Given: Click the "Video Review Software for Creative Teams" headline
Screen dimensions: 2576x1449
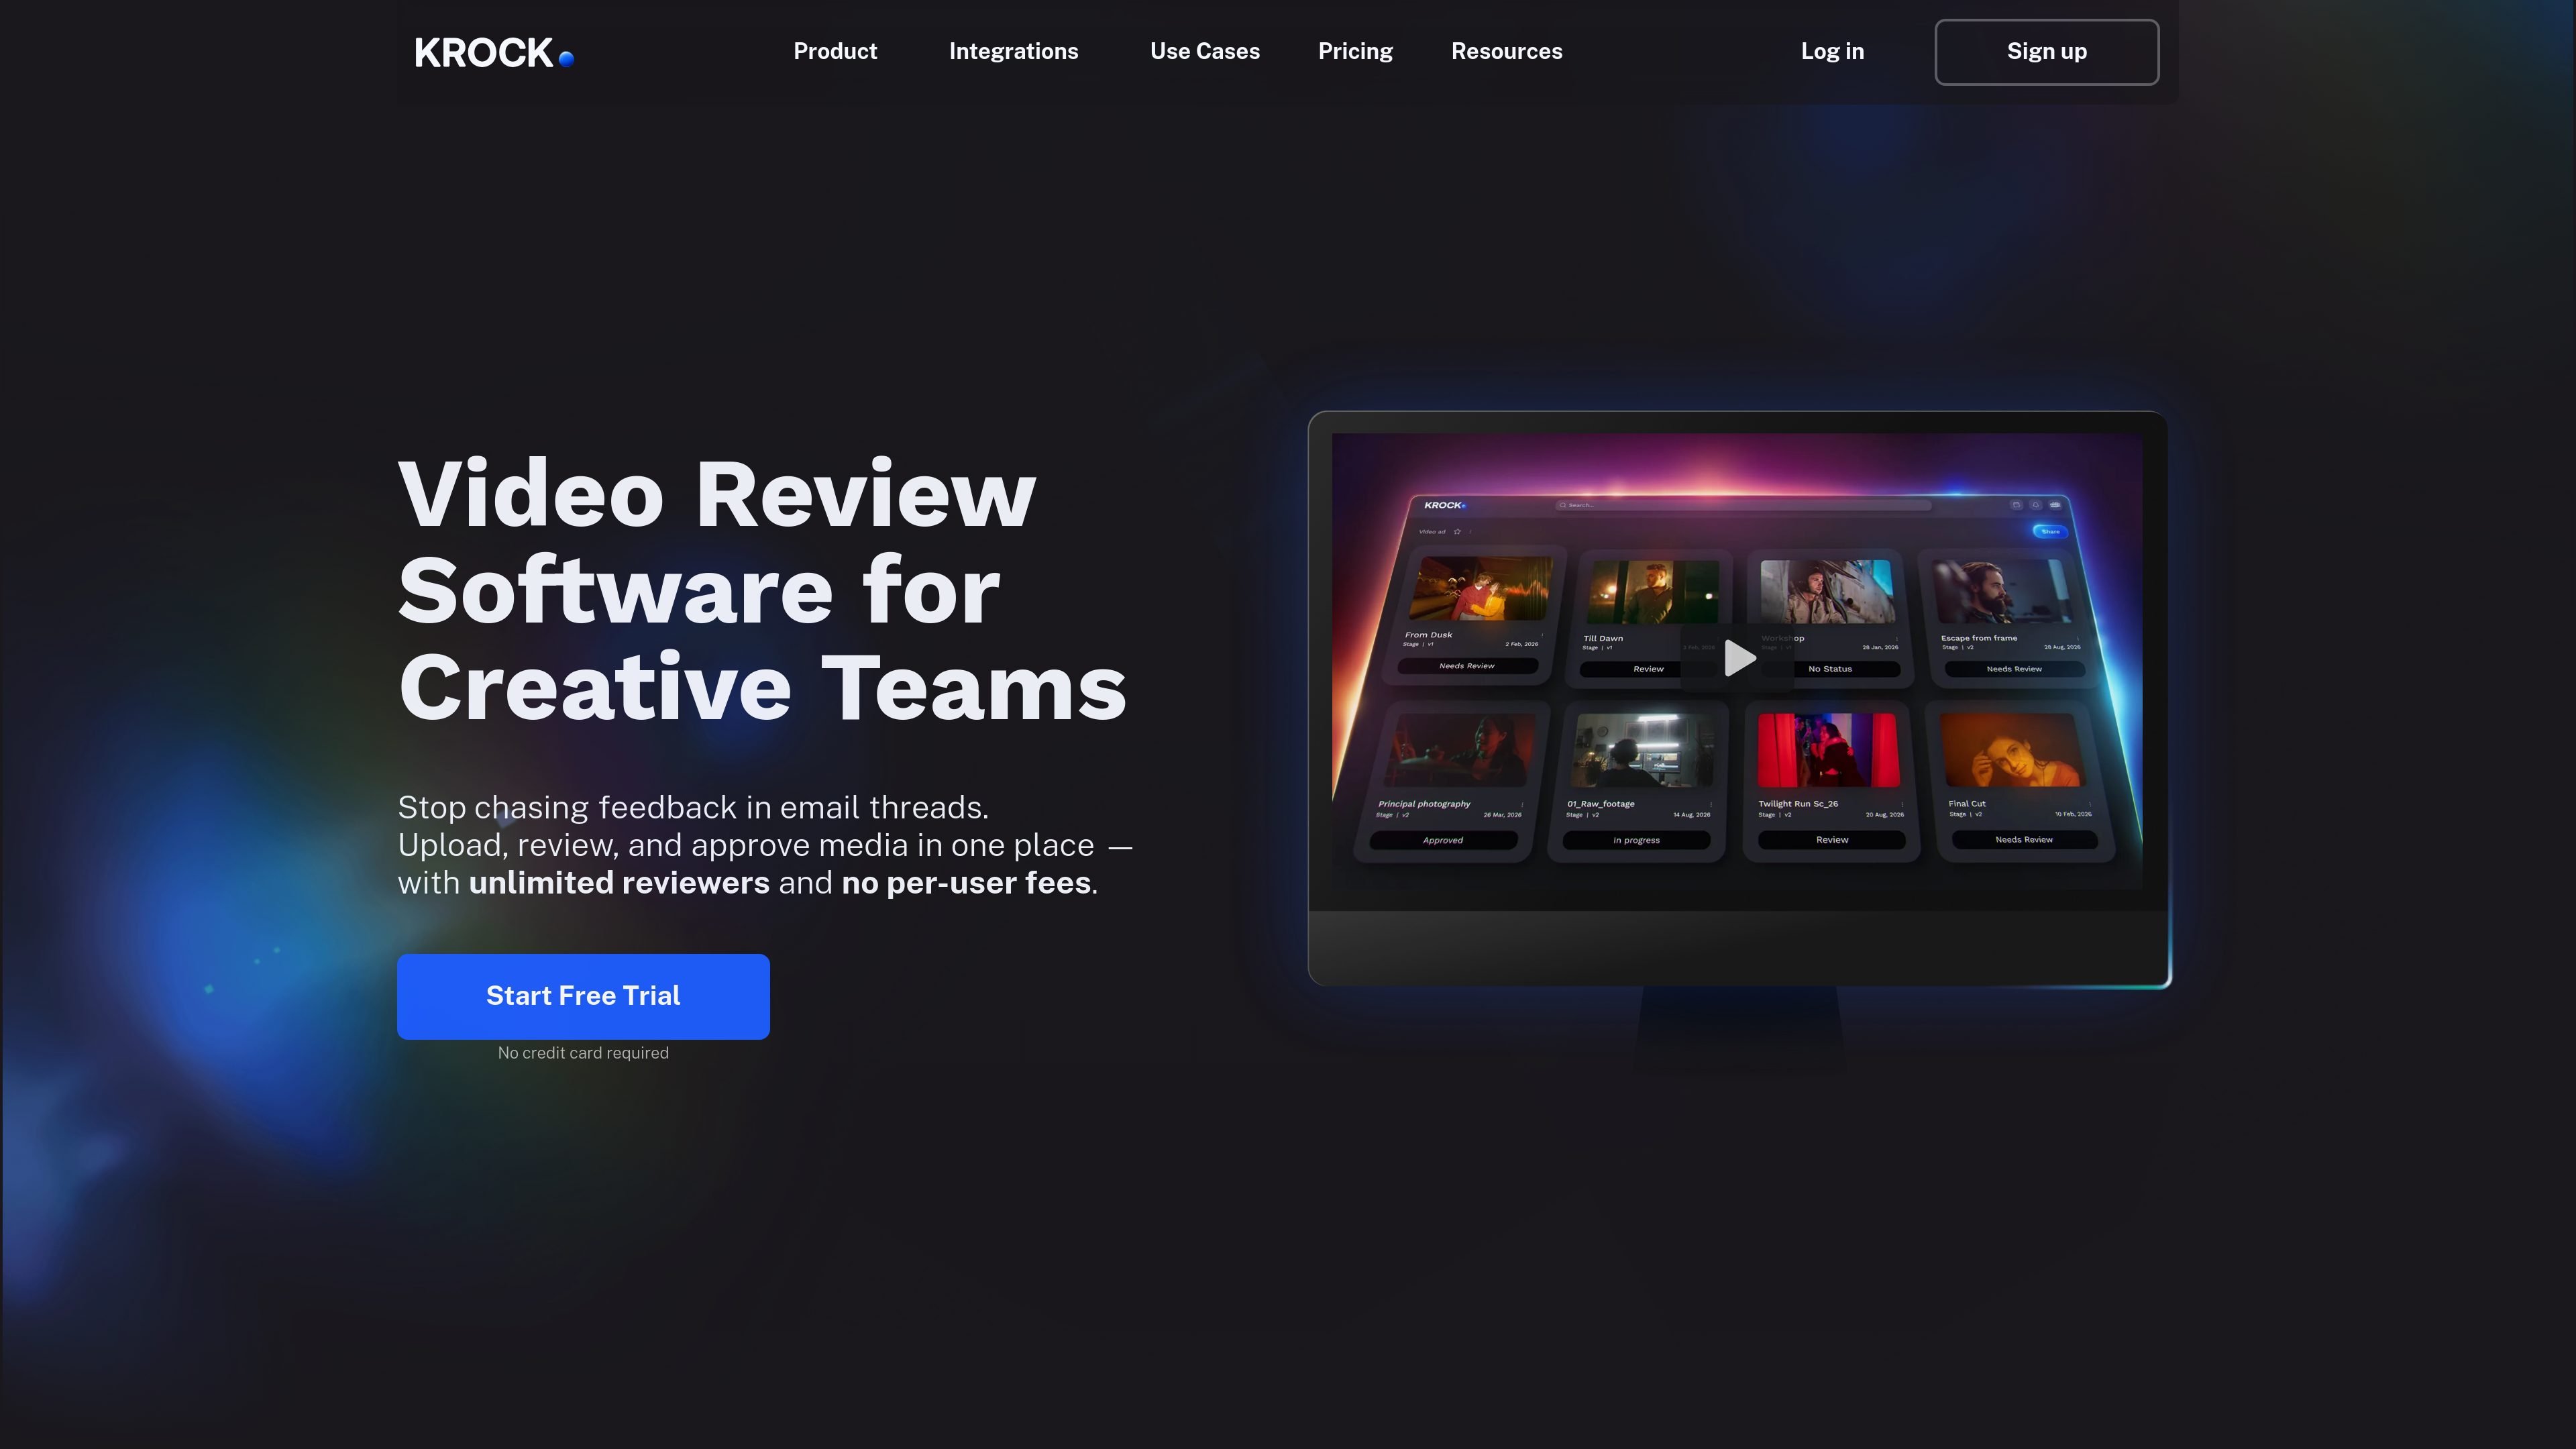Looking at the screenshot, I should 762,590.
